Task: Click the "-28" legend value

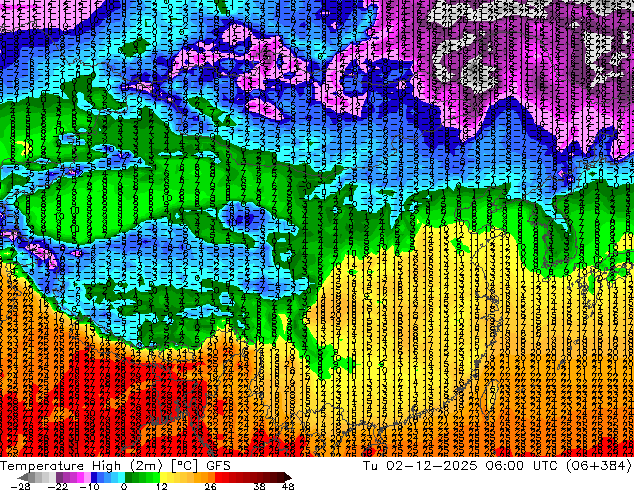Action: point(20,486)
